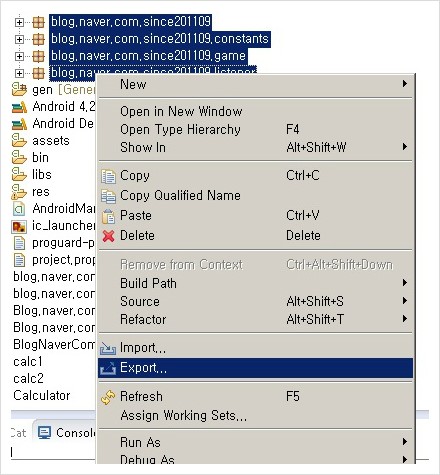Viewport: 440px width, 475px height.
Task: Click the gen source folder icon
Action: click(19, 89)
